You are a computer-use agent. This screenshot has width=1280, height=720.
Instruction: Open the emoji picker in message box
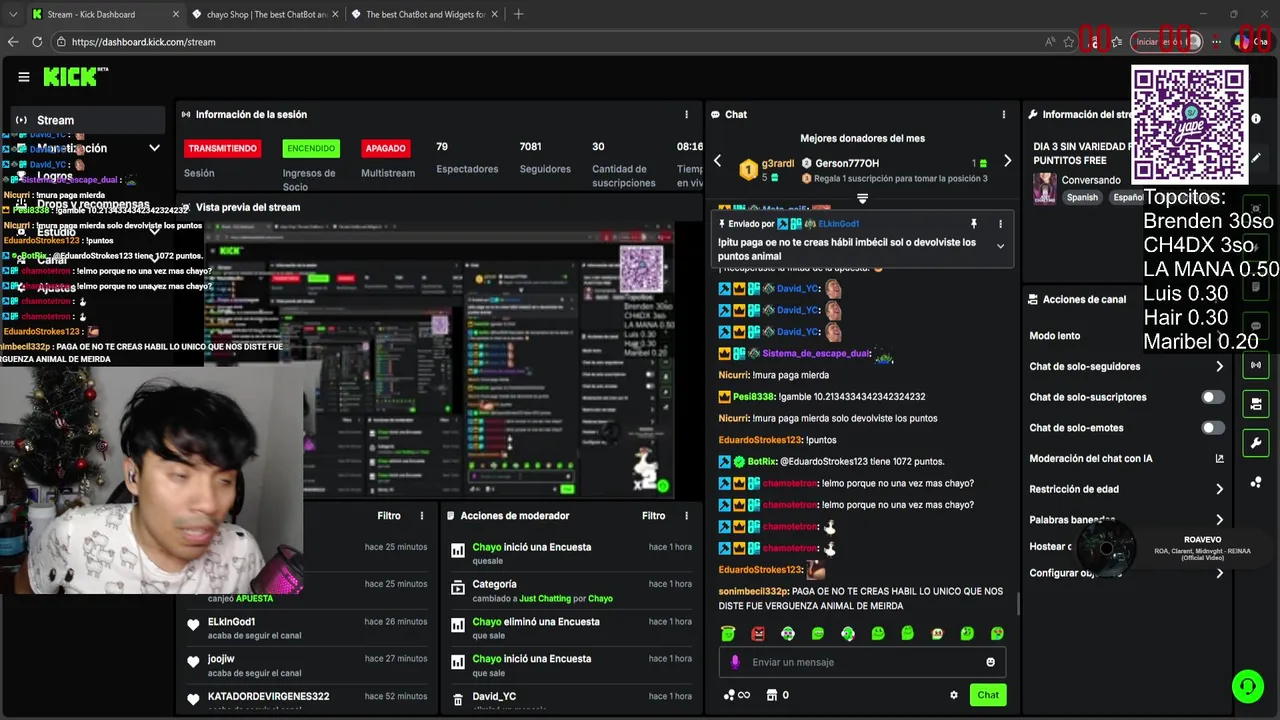point(991,662)
